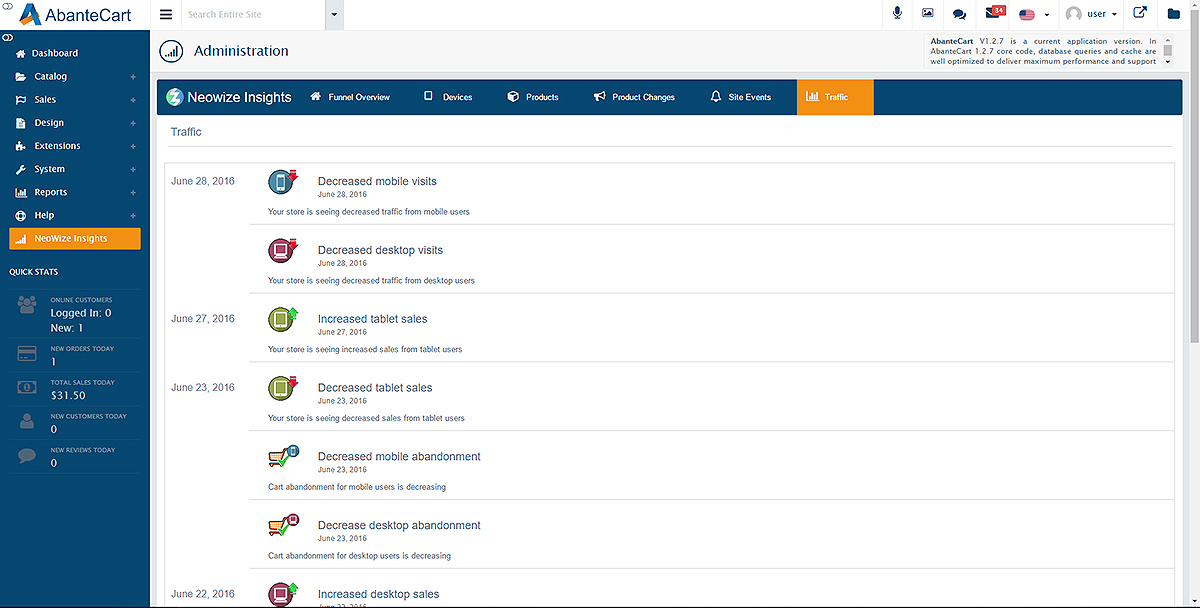The image size is (1200, 608).
Task: Open the Decrease desktop abandonment event
Action: point(399,525)
